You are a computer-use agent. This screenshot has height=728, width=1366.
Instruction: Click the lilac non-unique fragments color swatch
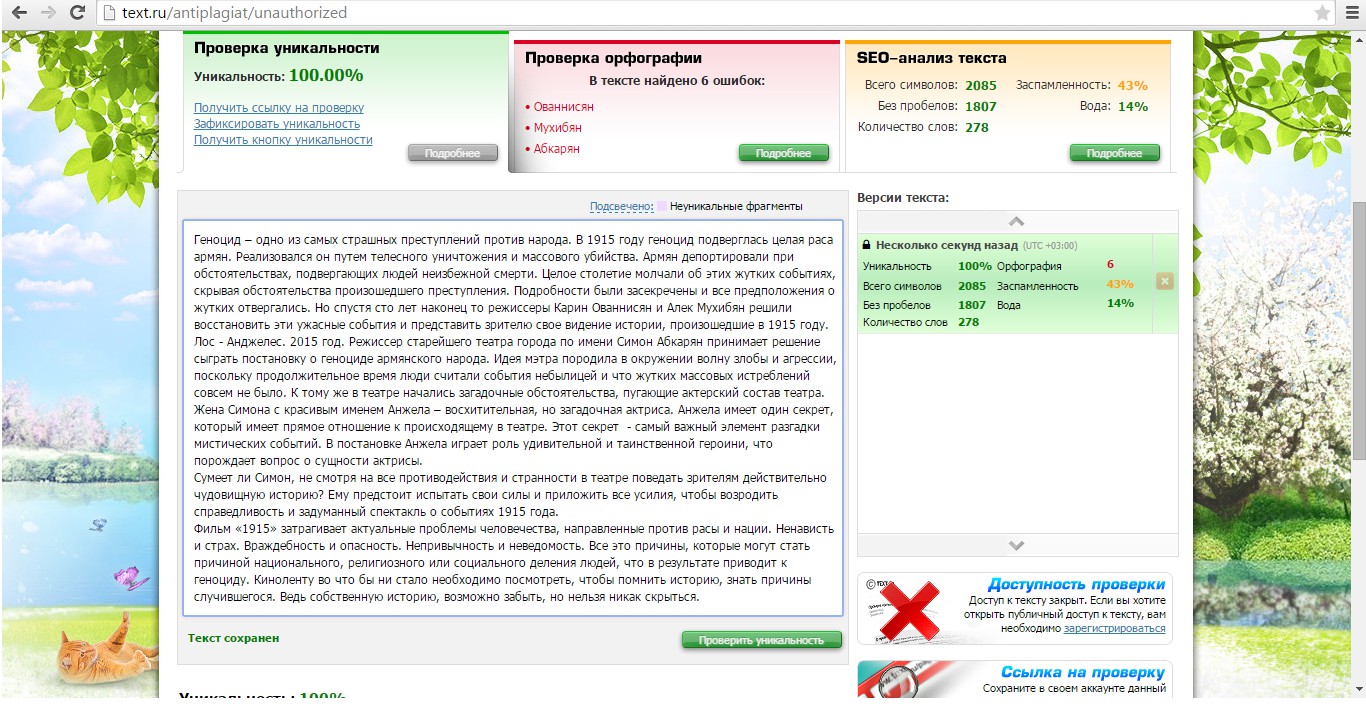coord(662,206)
